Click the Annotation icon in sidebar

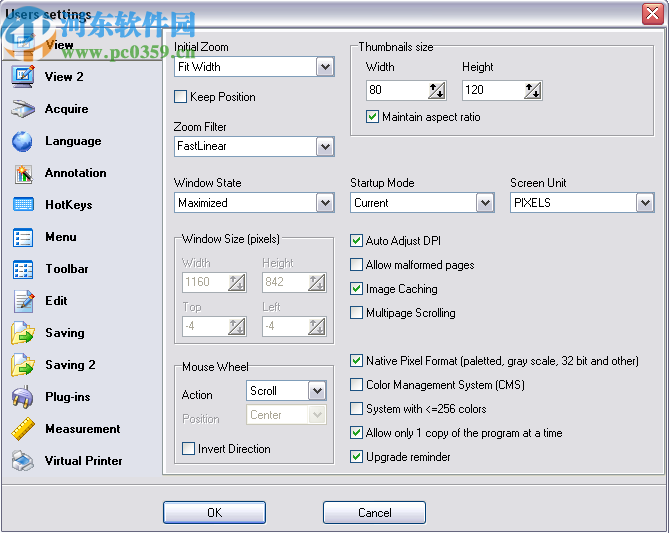(x=23, y=174)
